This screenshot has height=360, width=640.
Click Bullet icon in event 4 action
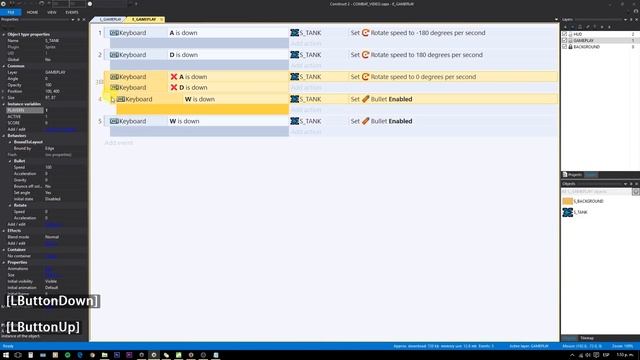tap(365, 99)
